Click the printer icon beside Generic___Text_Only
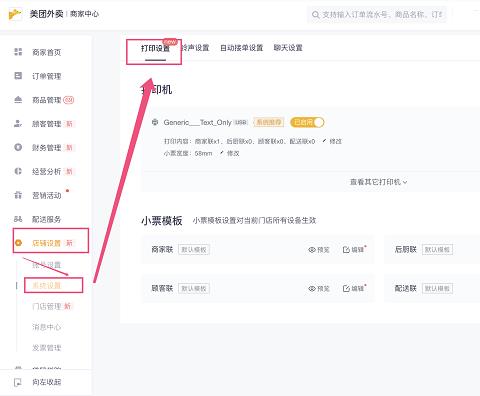This screenshot has height=396, width=480. (x=155, y=122)
